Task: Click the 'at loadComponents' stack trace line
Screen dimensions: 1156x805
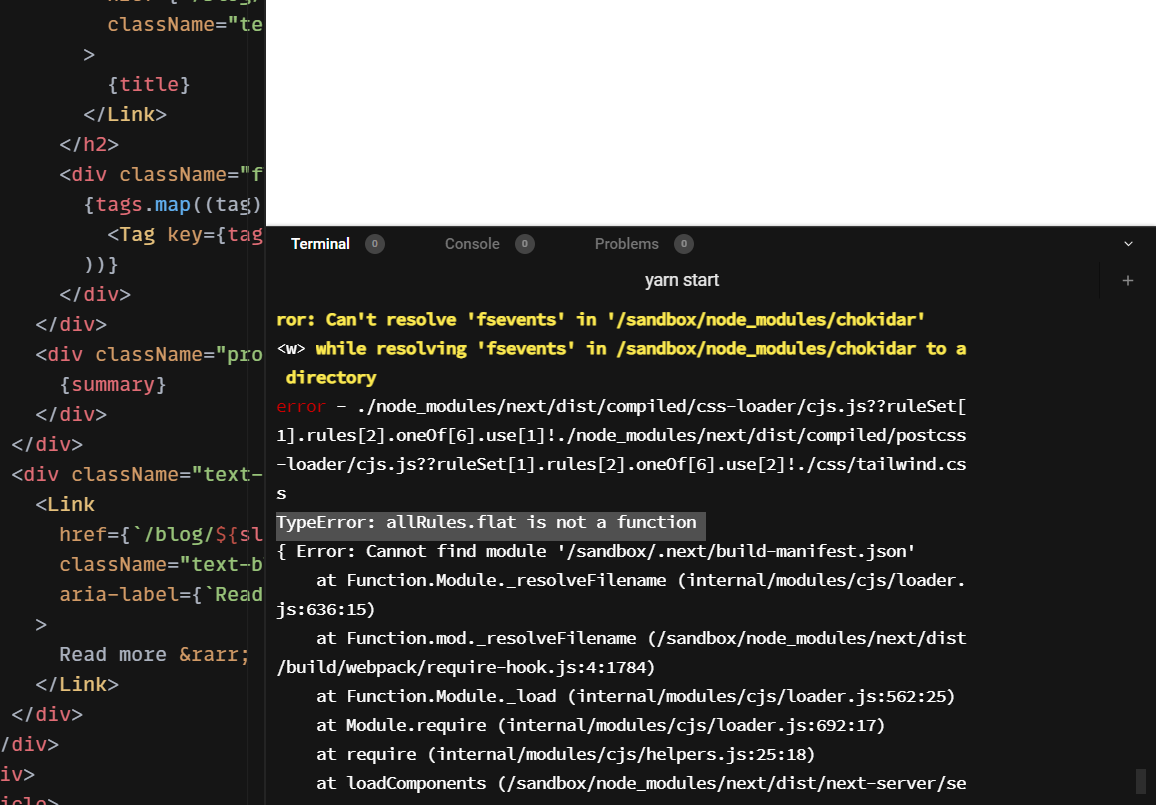Action: (x=641, y=784)
